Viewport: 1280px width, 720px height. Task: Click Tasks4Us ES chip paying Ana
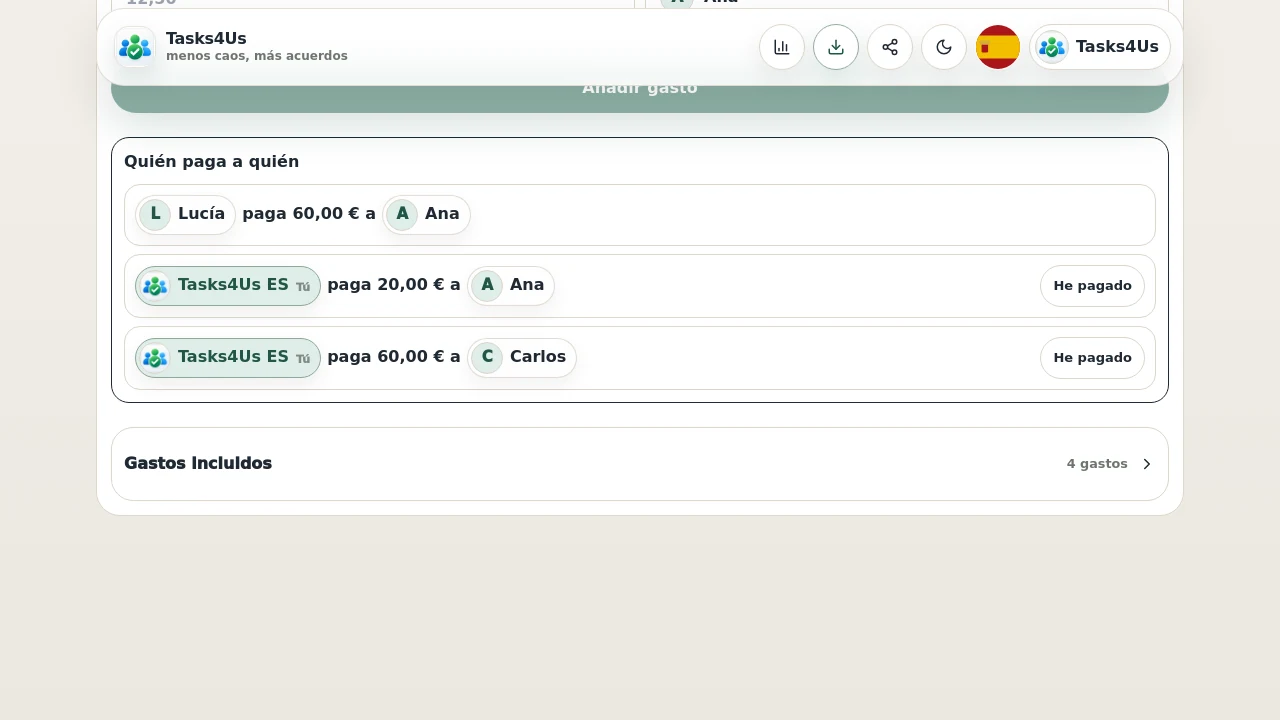228,286
